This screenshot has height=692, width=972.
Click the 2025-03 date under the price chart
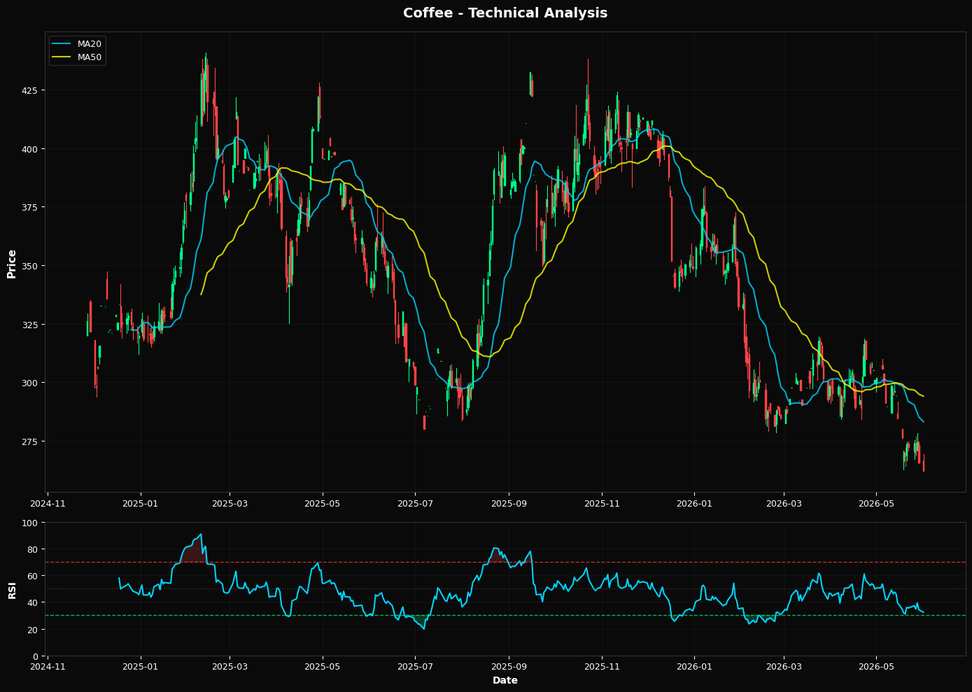[x=230, y=504]
